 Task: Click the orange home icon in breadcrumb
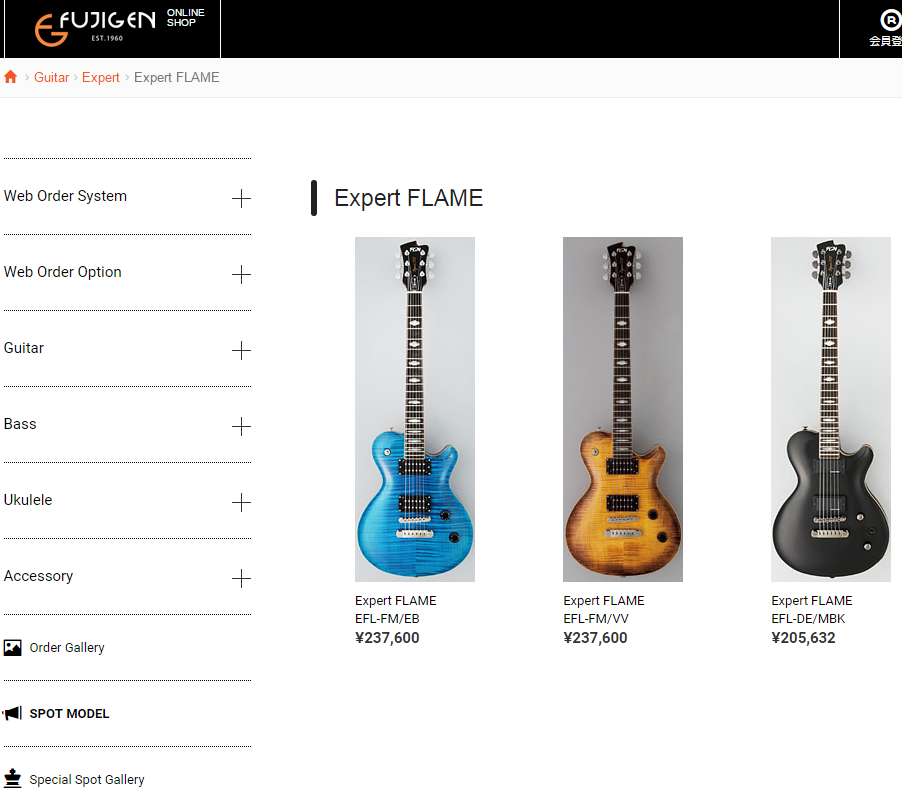click(10, 77)
